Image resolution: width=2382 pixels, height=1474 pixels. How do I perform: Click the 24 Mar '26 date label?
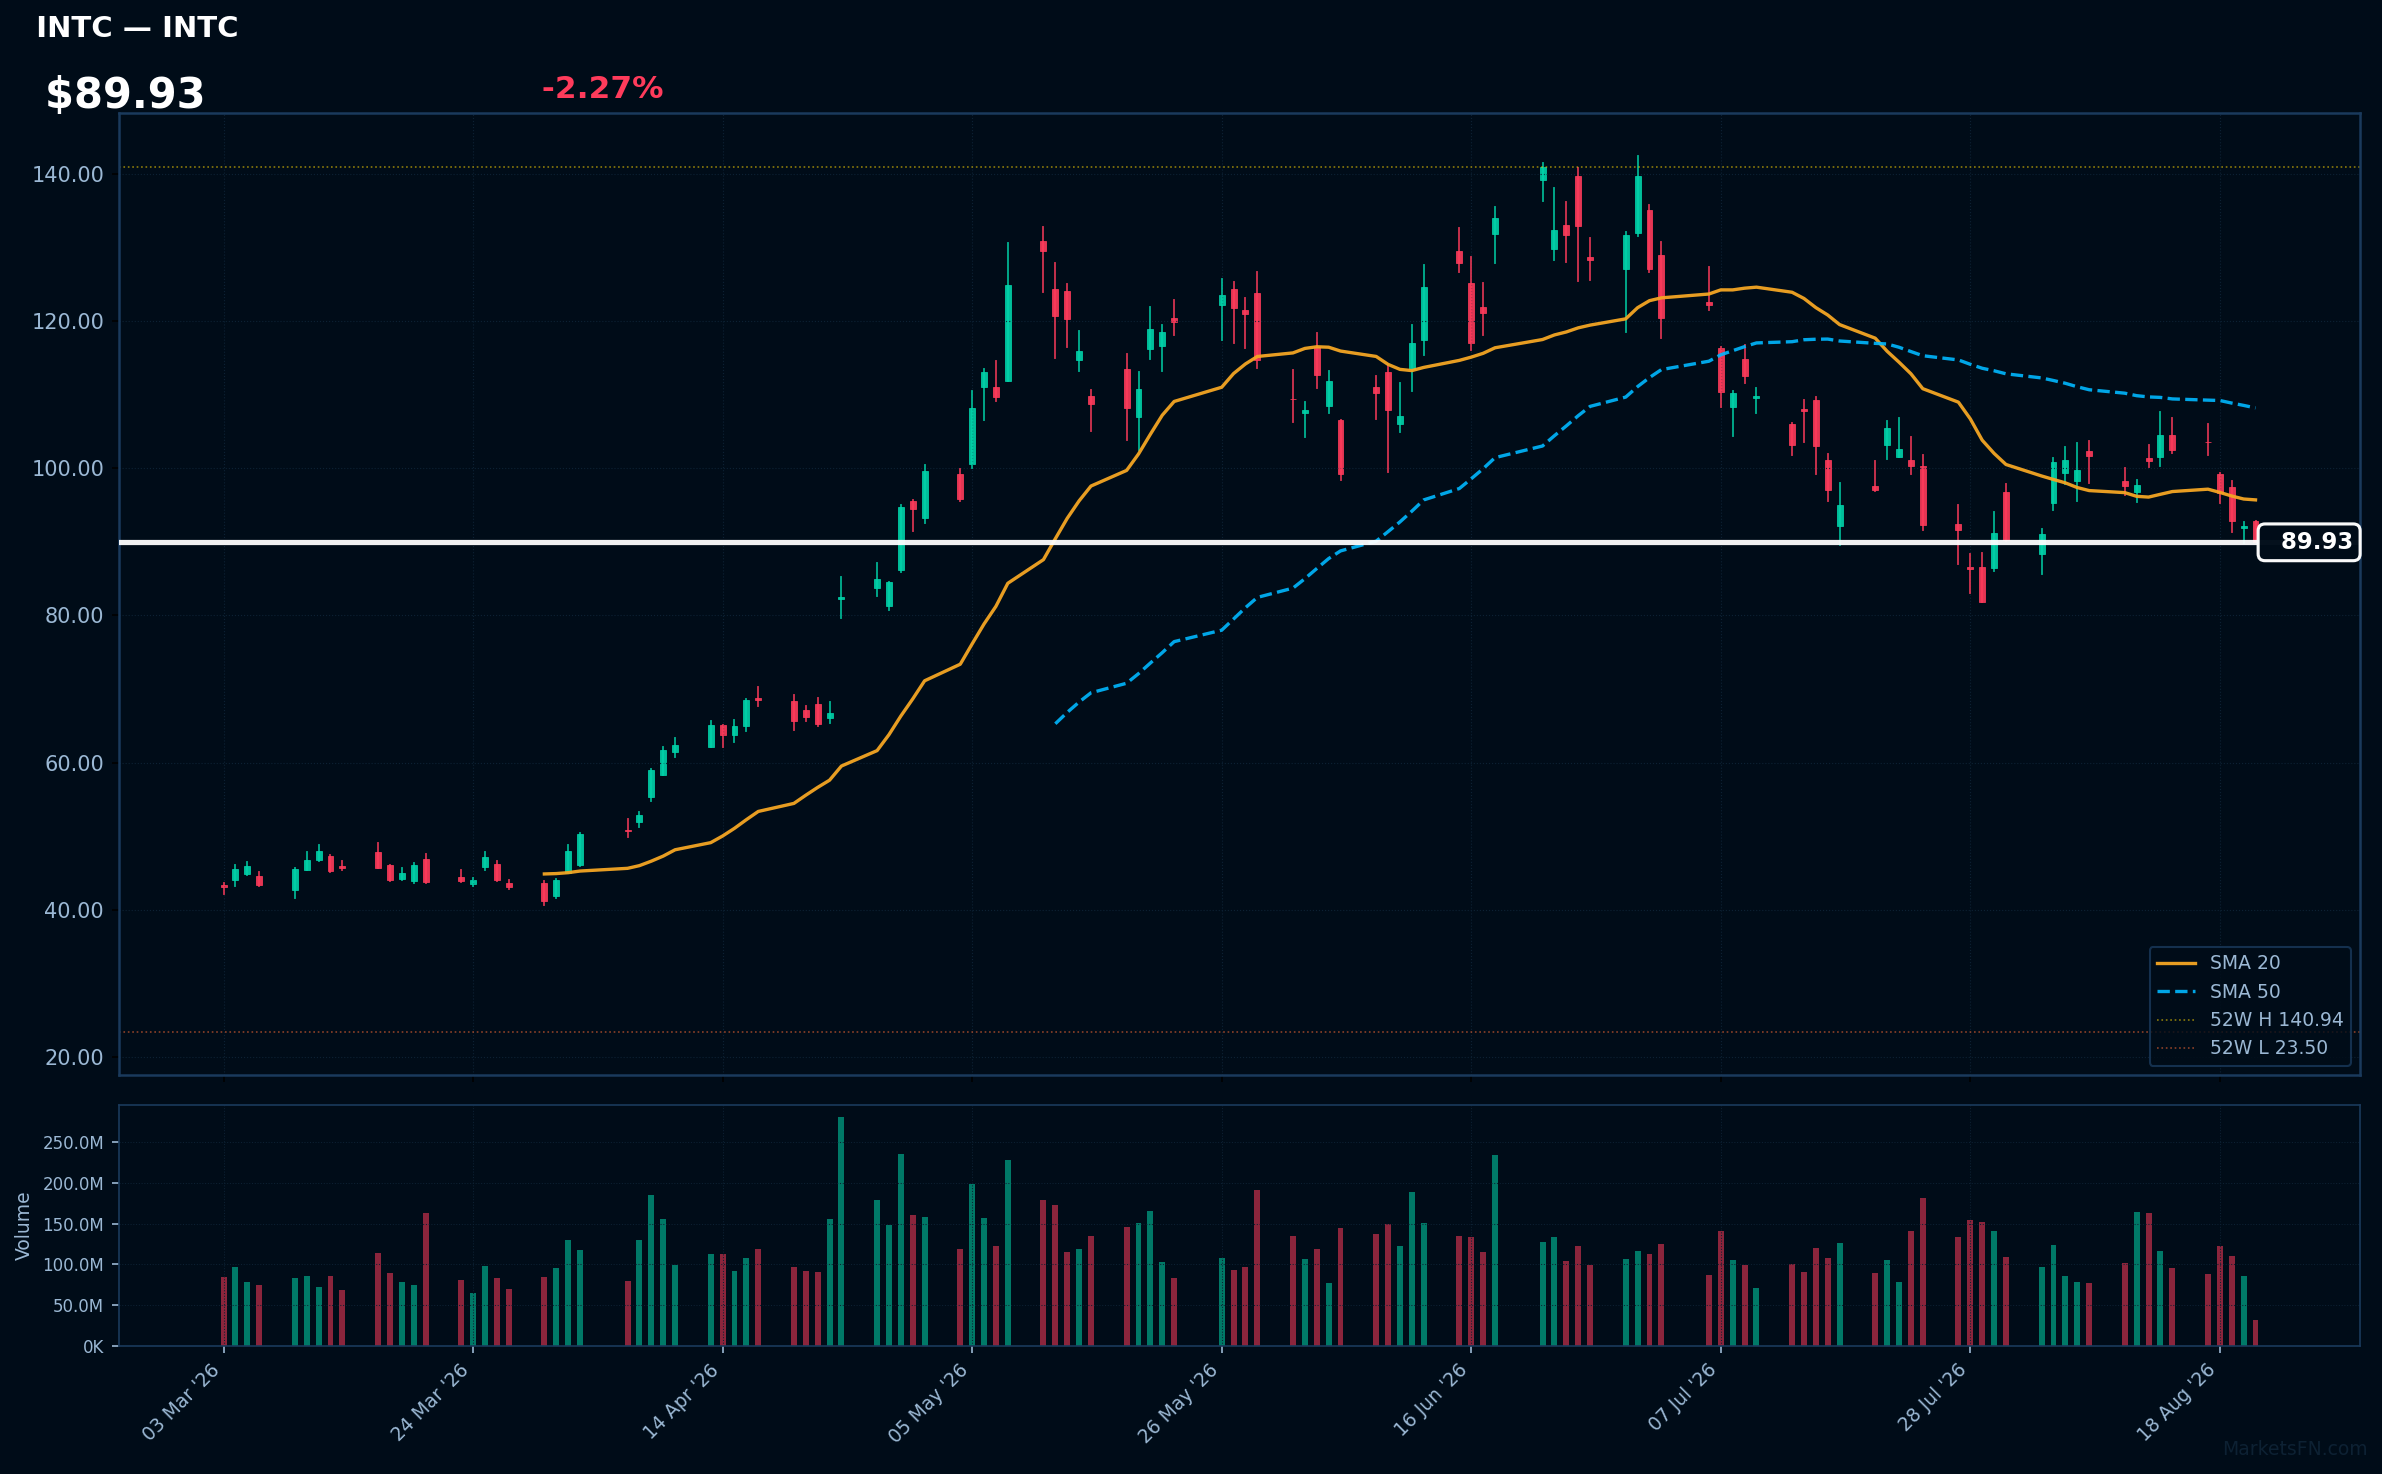[430, 1401]
